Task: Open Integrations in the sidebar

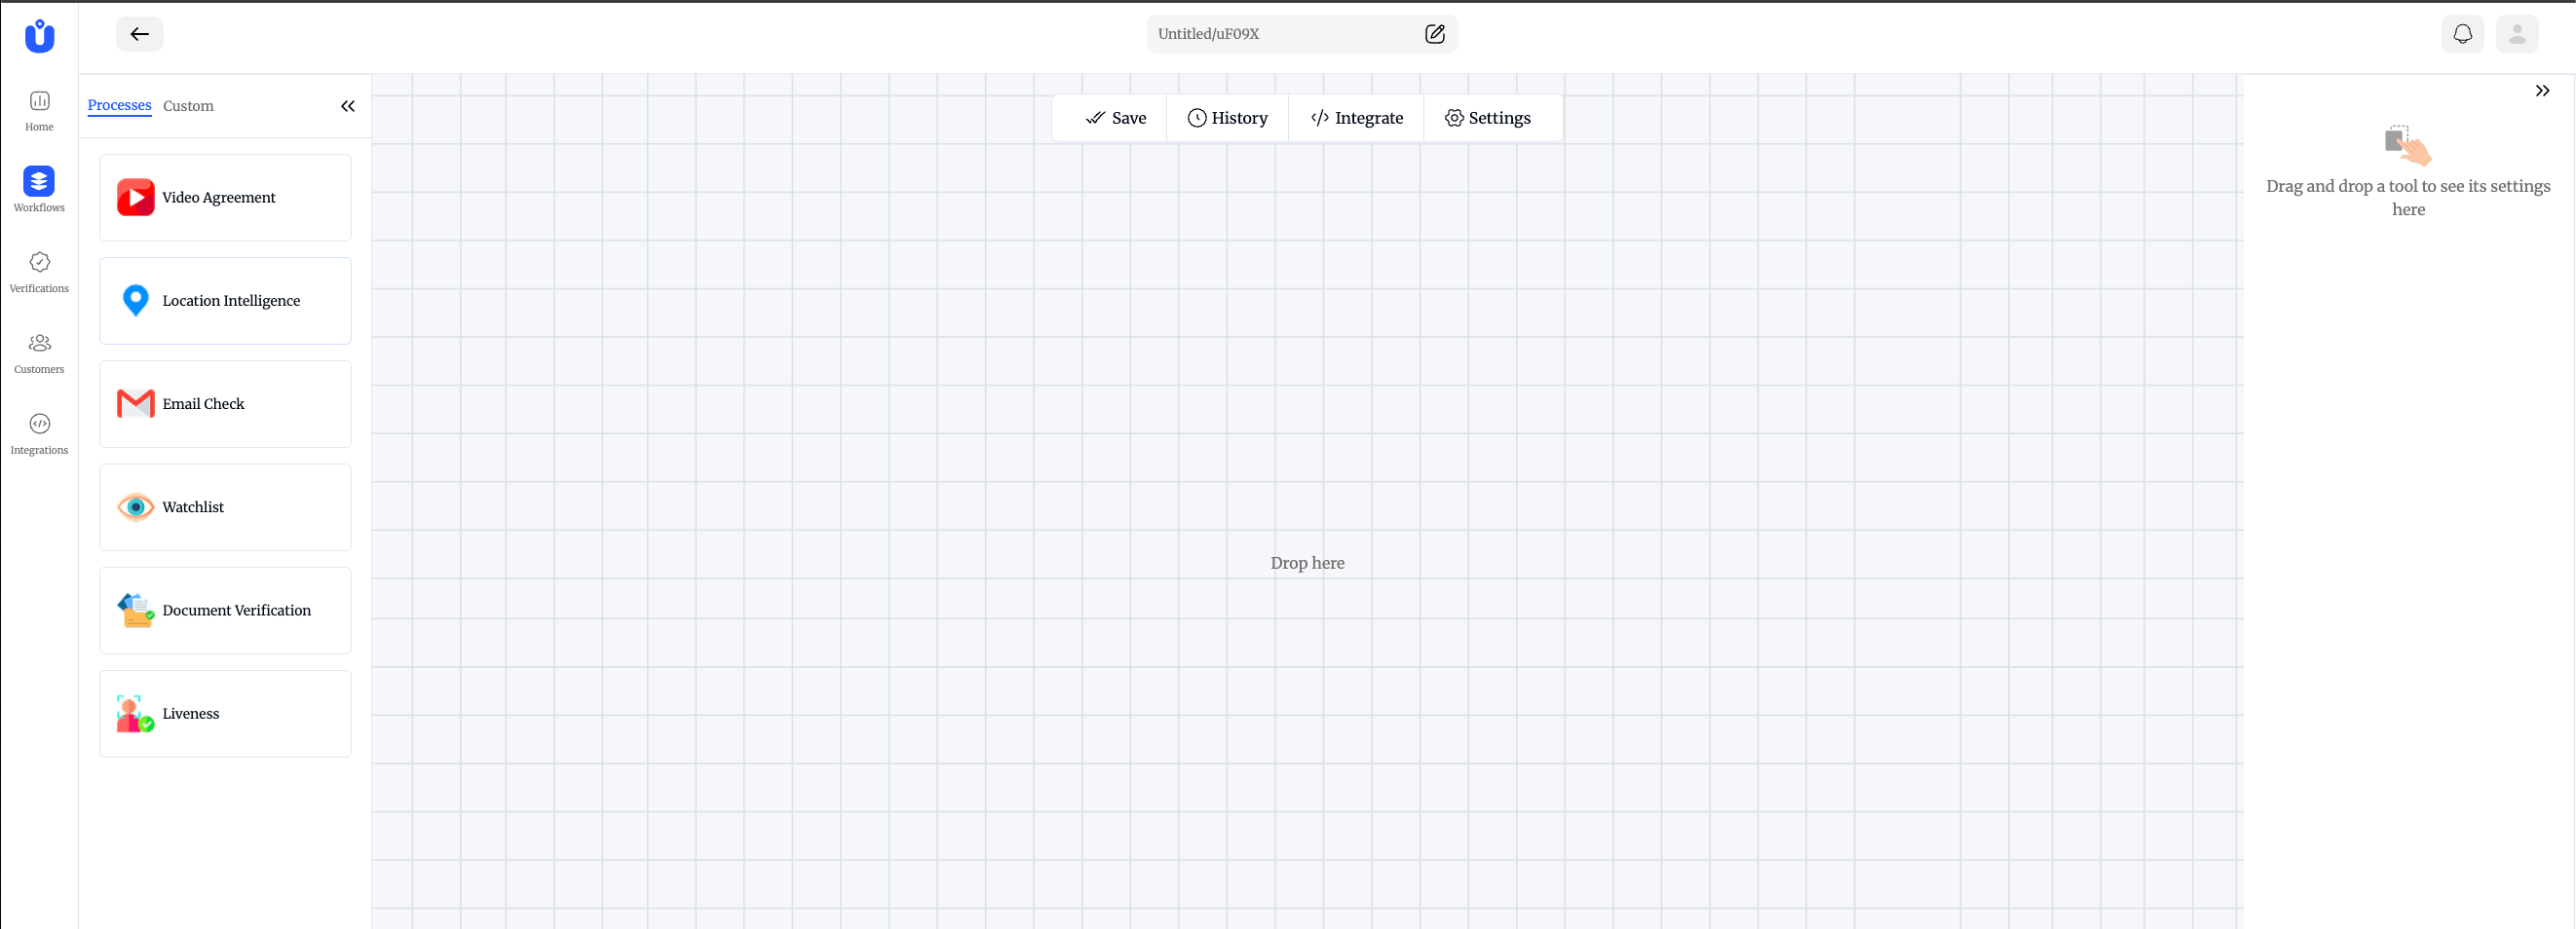Action: (39, 434)
